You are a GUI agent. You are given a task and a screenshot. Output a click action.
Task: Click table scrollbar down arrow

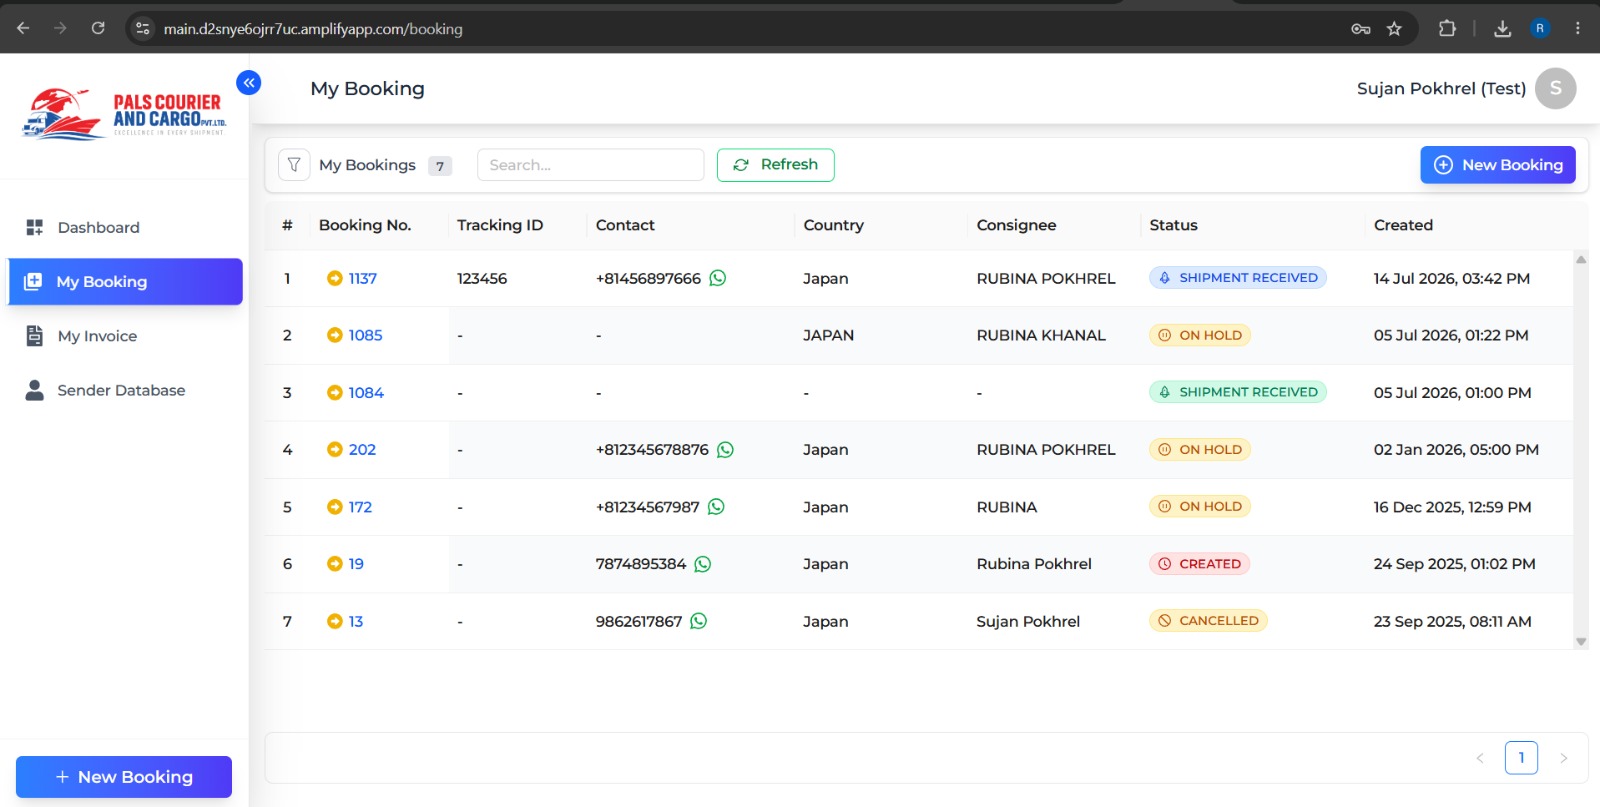coord(1581,642)
